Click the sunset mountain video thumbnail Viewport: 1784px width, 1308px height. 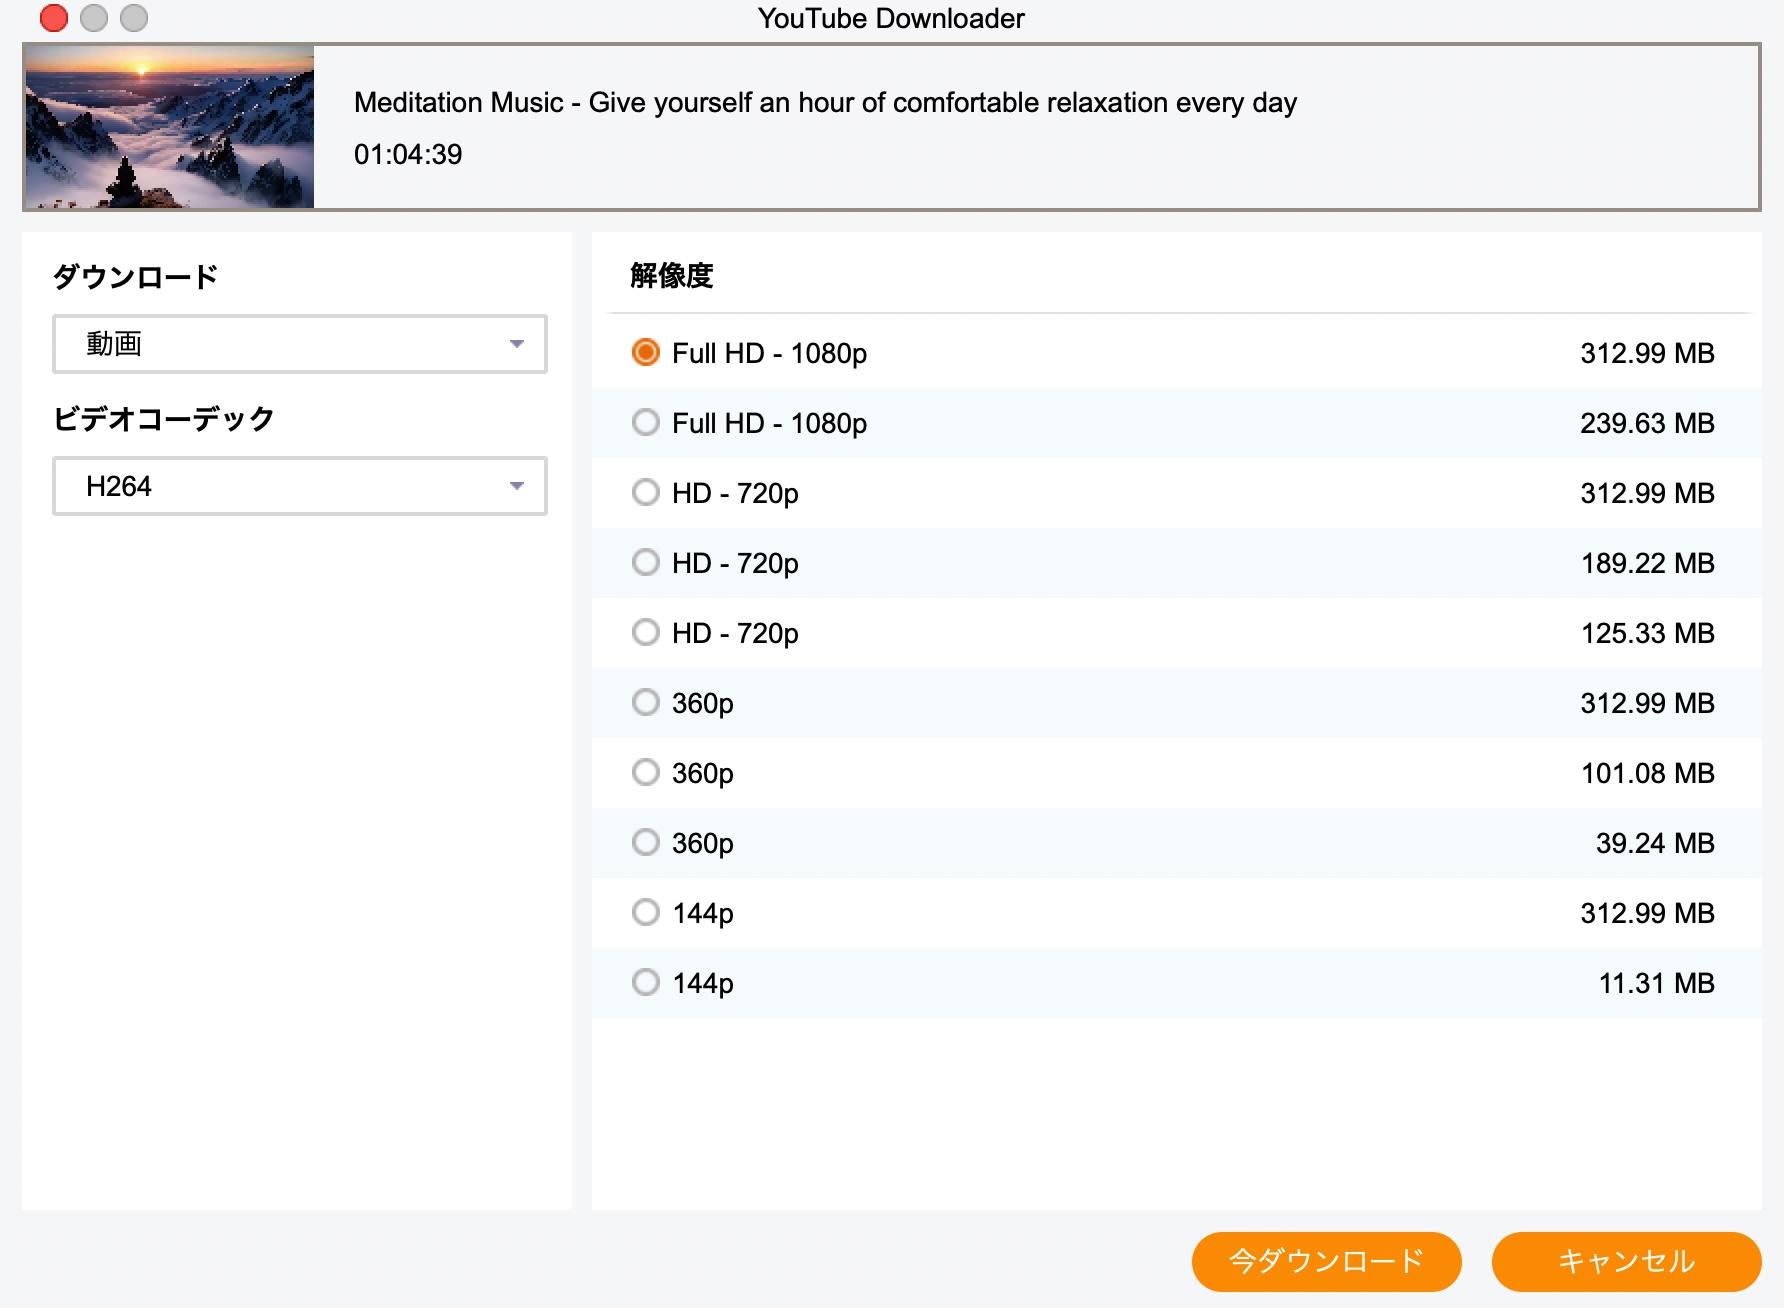169,127
